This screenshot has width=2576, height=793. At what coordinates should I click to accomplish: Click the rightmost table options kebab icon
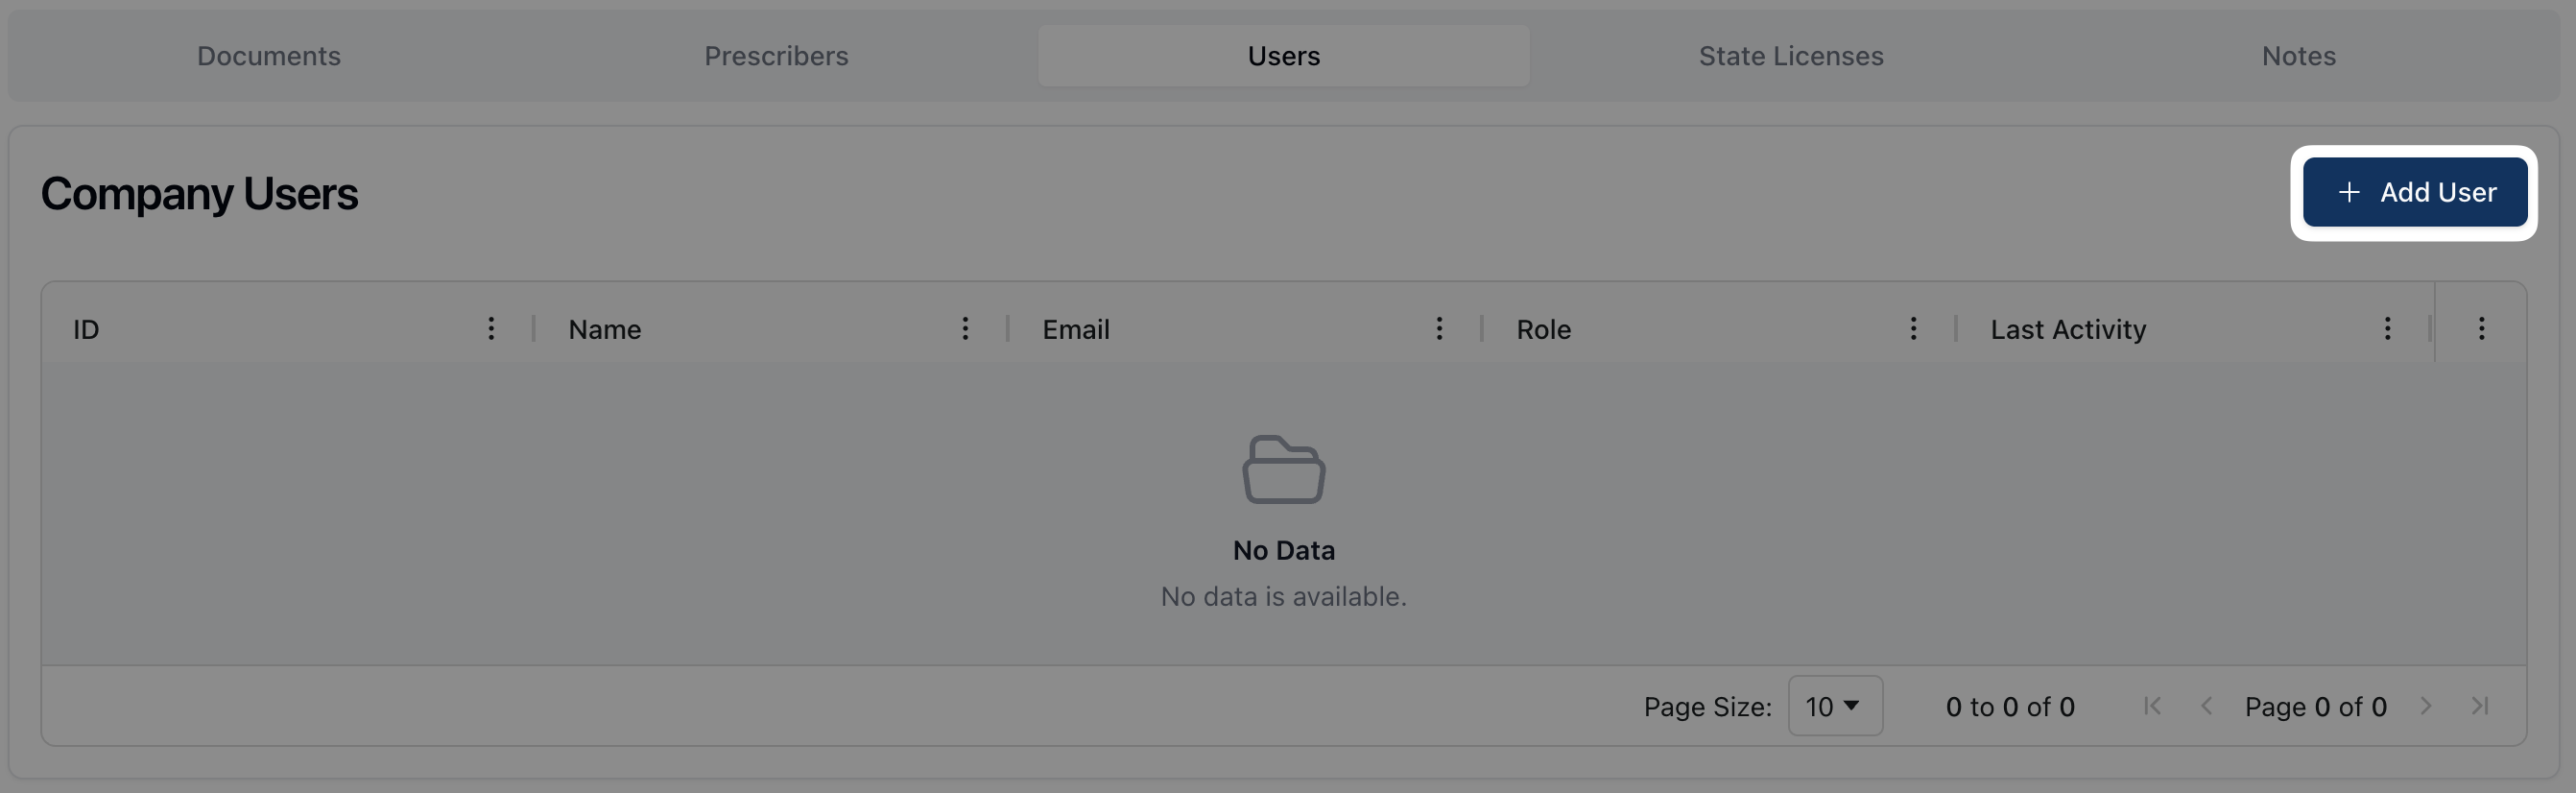point(2481,329)
